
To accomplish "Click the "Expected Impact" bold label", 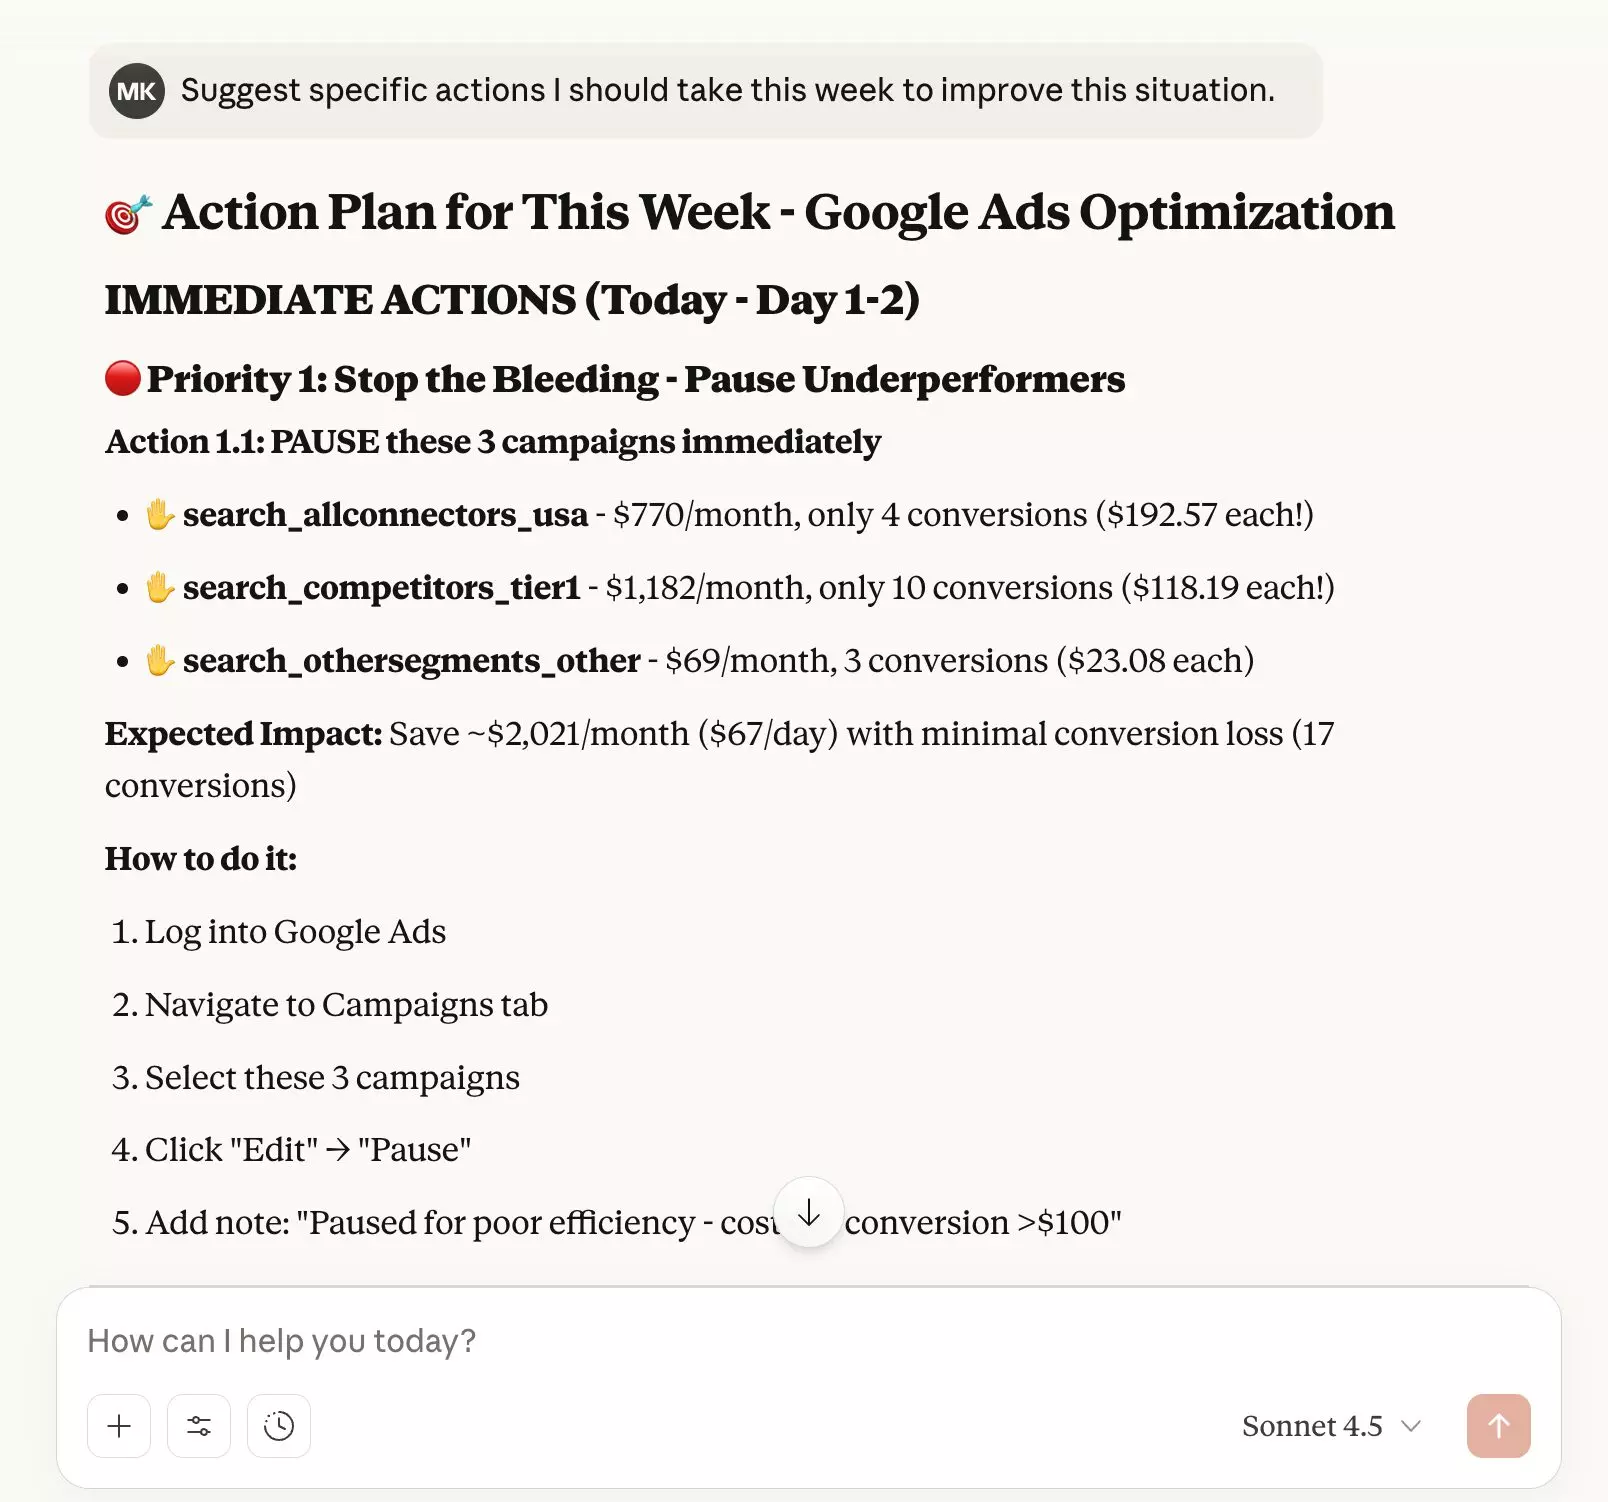I will [243, 734].
